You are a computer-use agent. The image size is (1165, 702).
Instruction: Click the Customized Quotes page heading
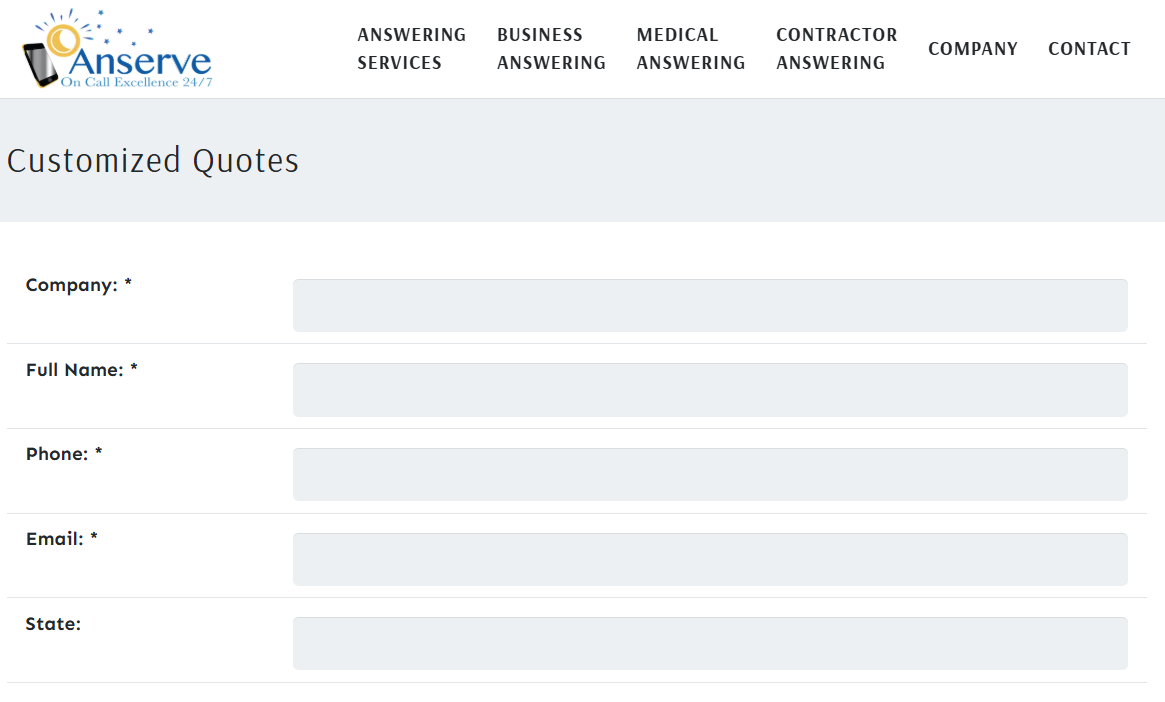tap(153, 161)
